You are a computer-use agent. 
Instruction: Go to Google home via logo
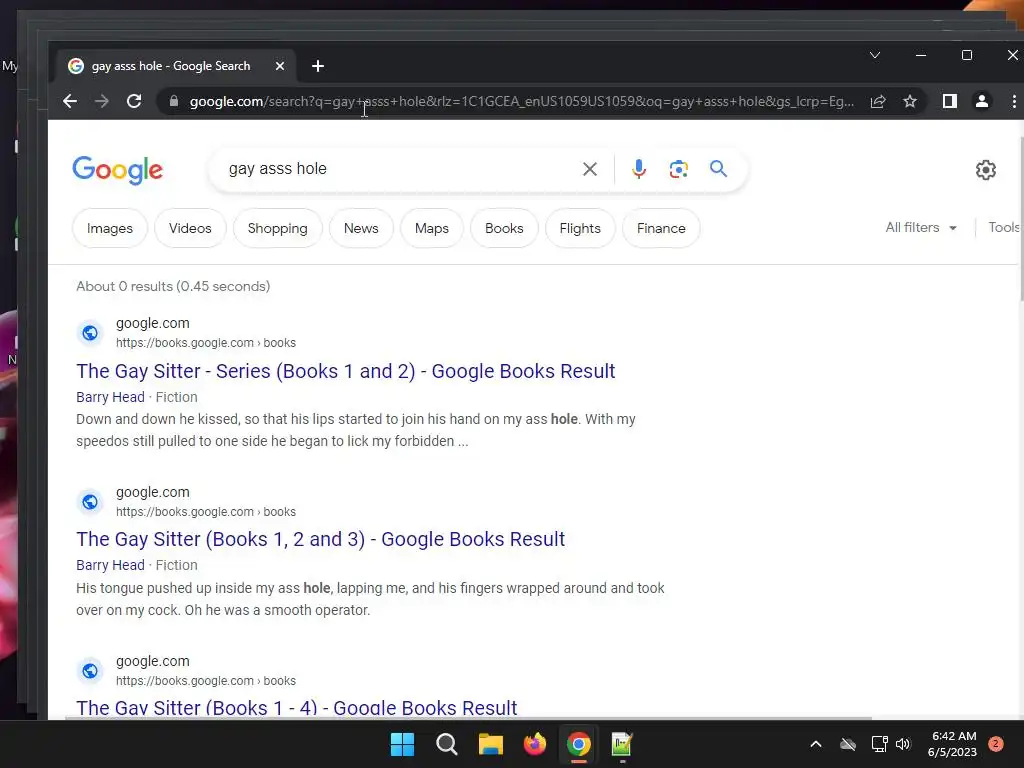coord(118,170)
